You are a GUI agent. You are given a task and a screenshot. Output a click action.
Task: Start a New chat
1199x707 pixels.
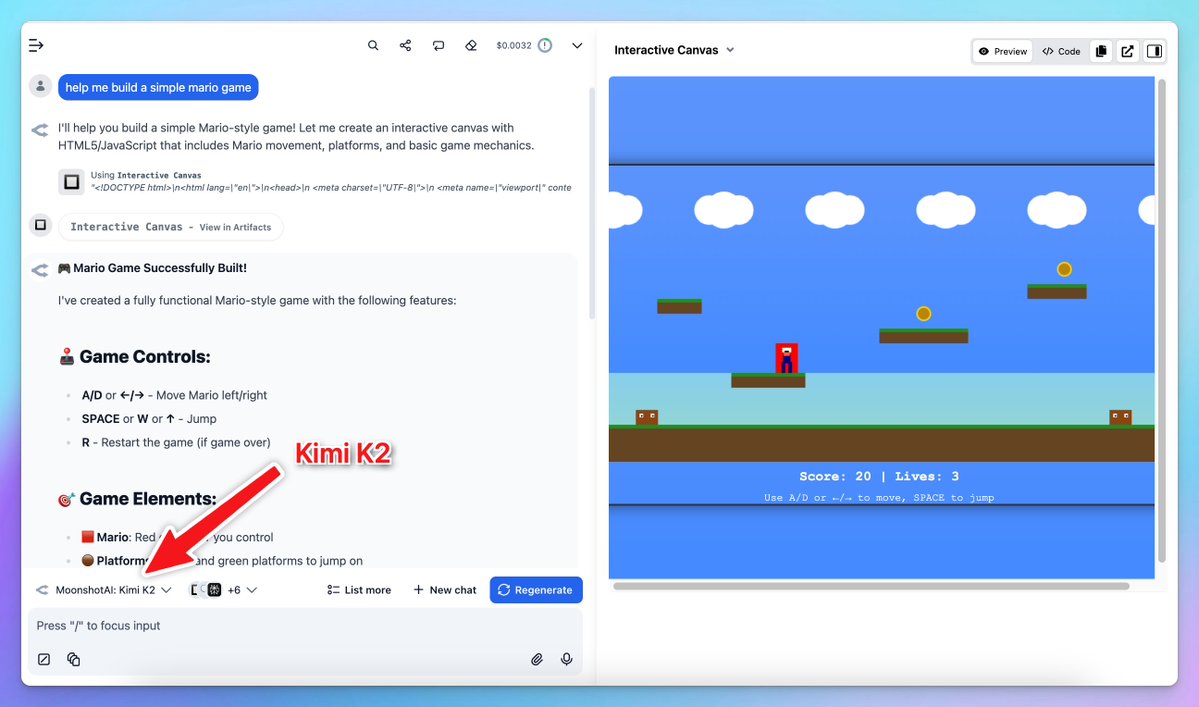pyautogui.click(x=445, y=590)
